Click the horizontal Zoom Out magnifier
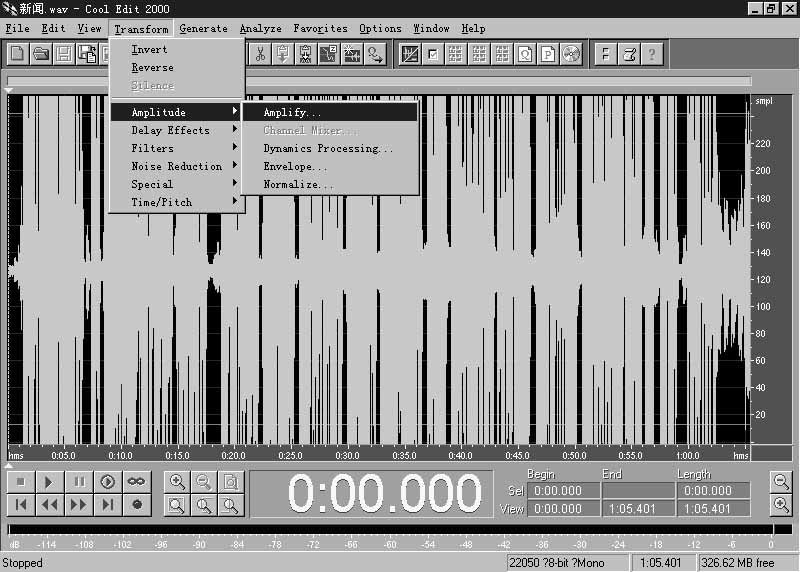 click(x=204, y=482)
